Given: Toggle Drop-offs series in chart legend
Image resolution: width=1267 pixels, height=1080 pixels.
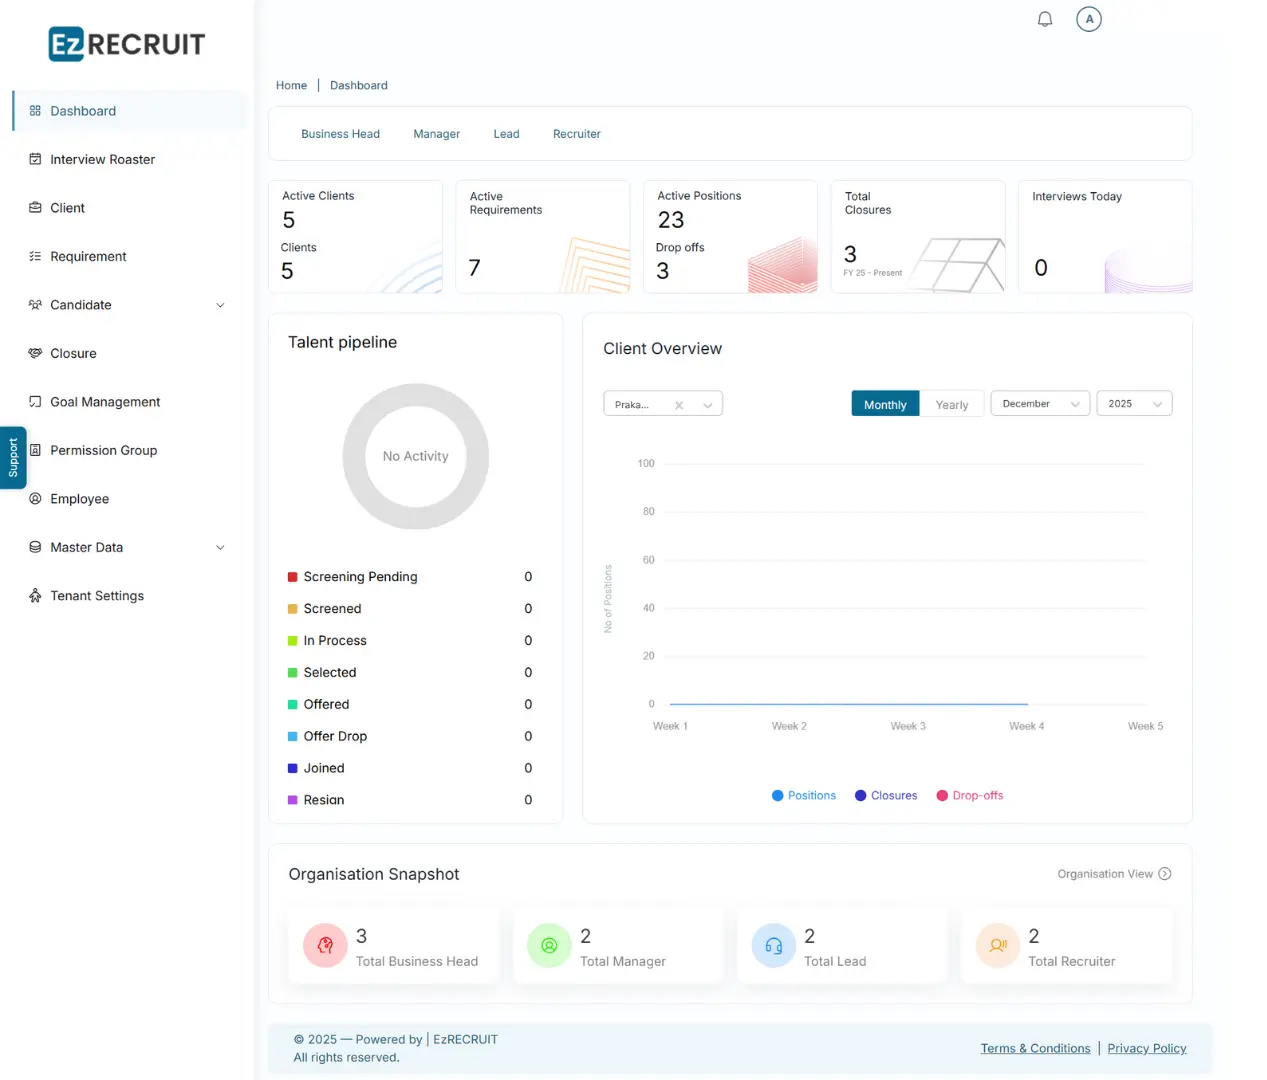Looking at the screenshot, I should pyautogui.click(x=970, y=796).
